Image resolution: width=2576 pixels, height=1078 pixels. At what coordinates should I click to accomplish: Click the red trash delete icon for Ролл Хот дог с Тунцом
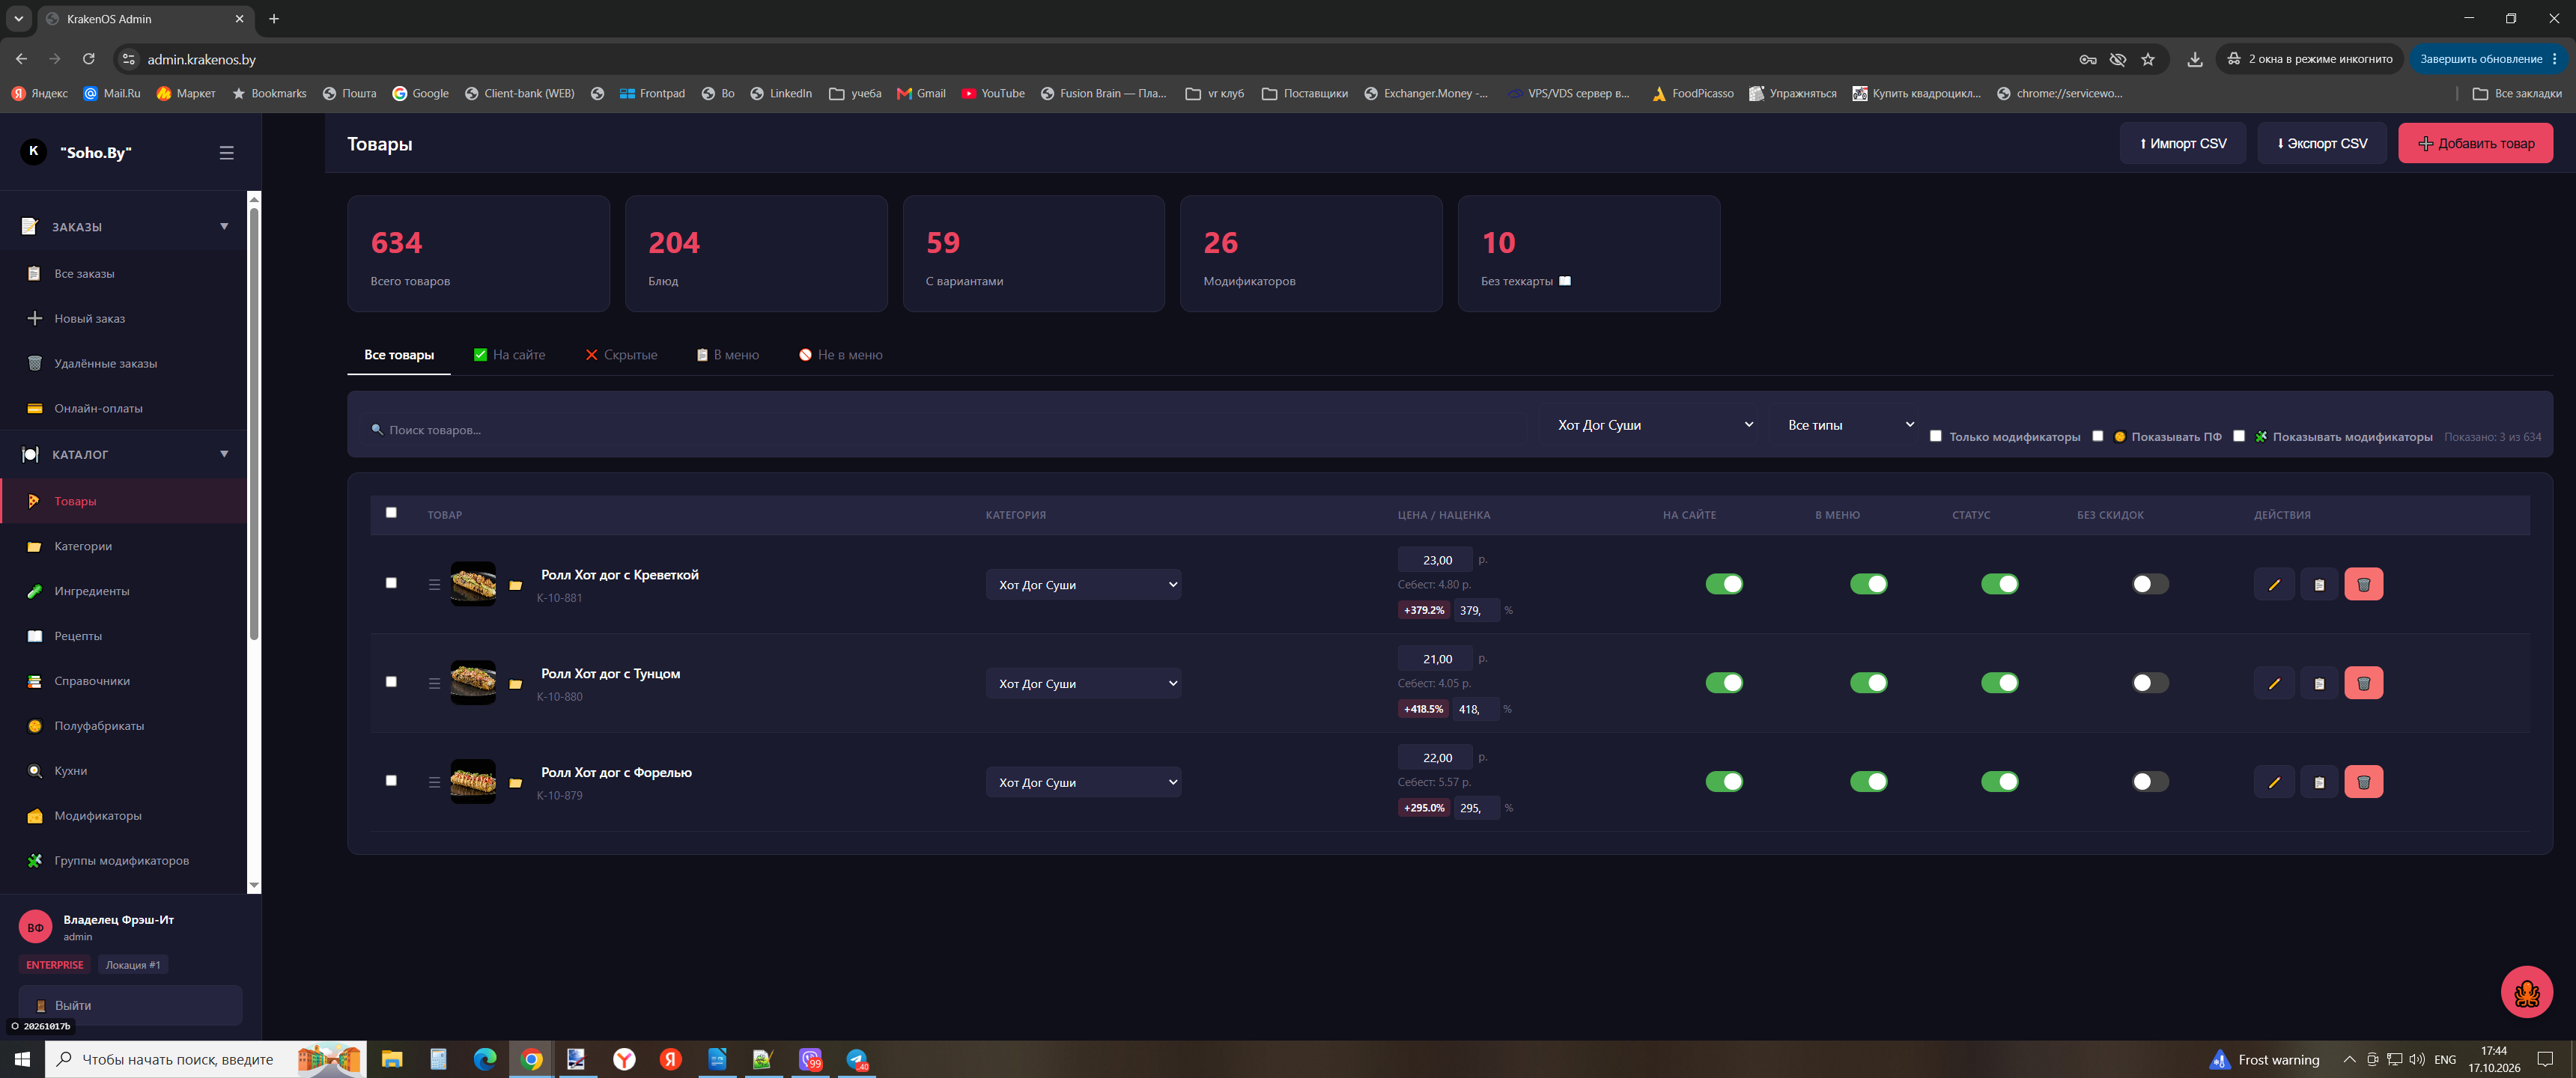[2363, 684]
